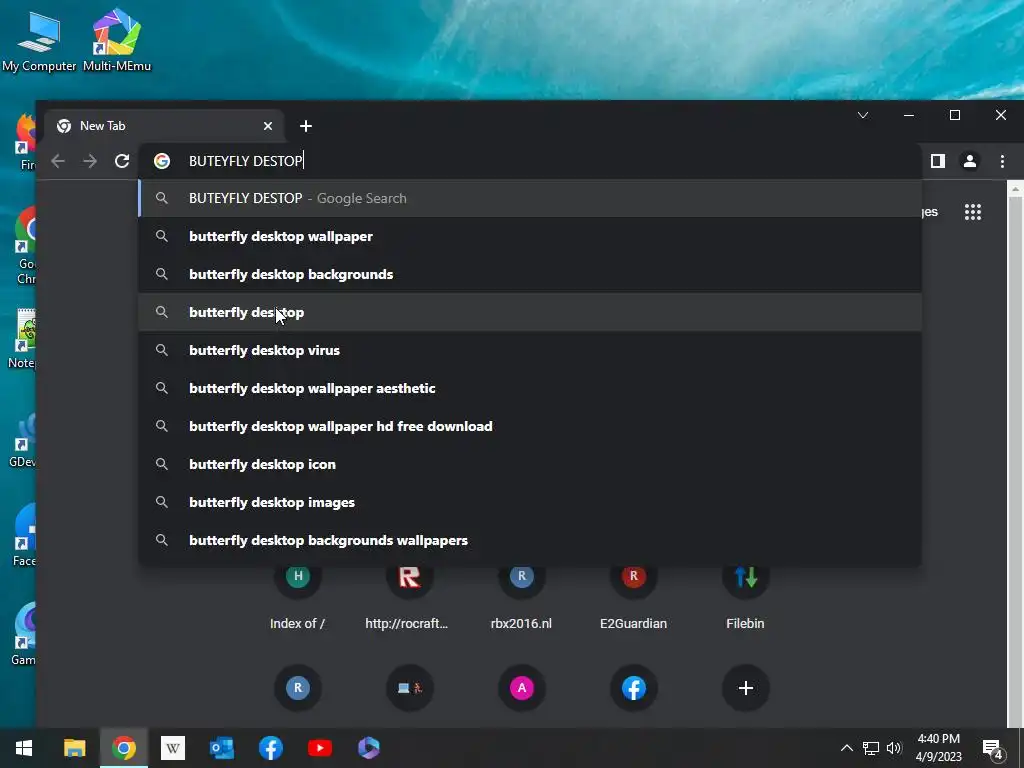Select the New Tab browser tab

[x=163, y=126]
